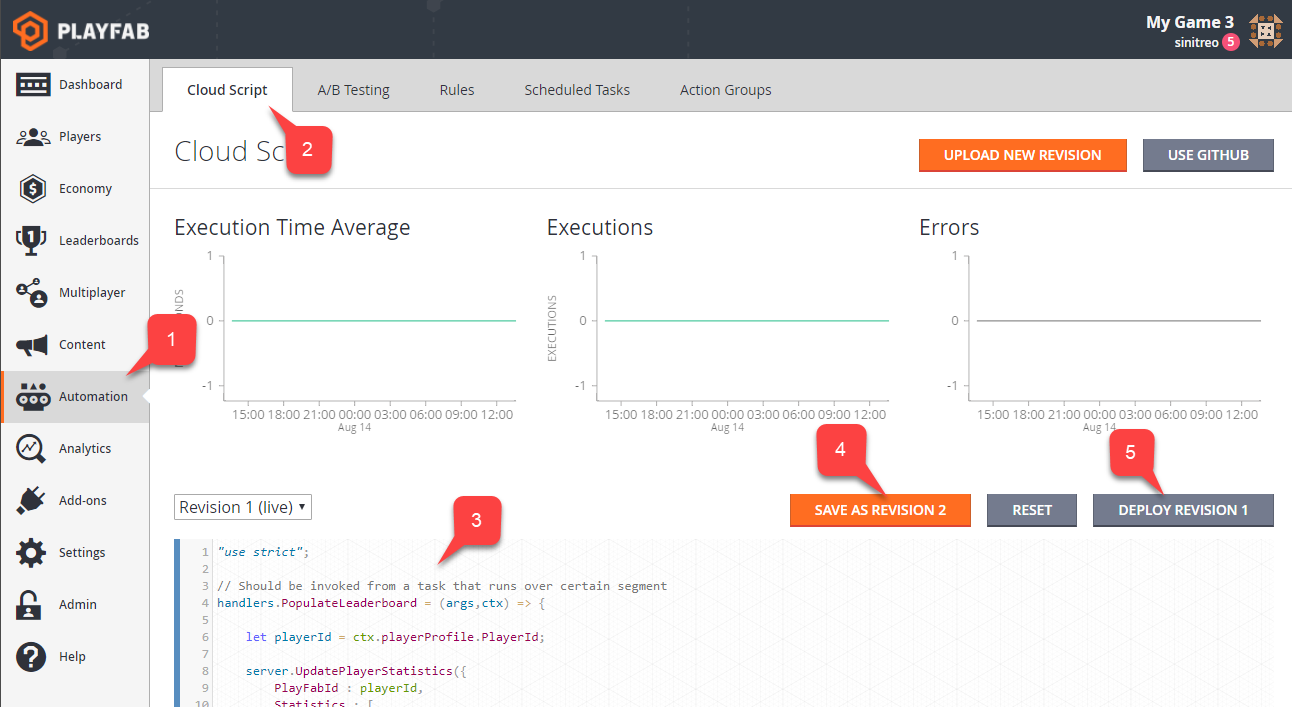Select the Content megaphone icon
This screenshot has height=707, width=1292.
tap(33, 344)
